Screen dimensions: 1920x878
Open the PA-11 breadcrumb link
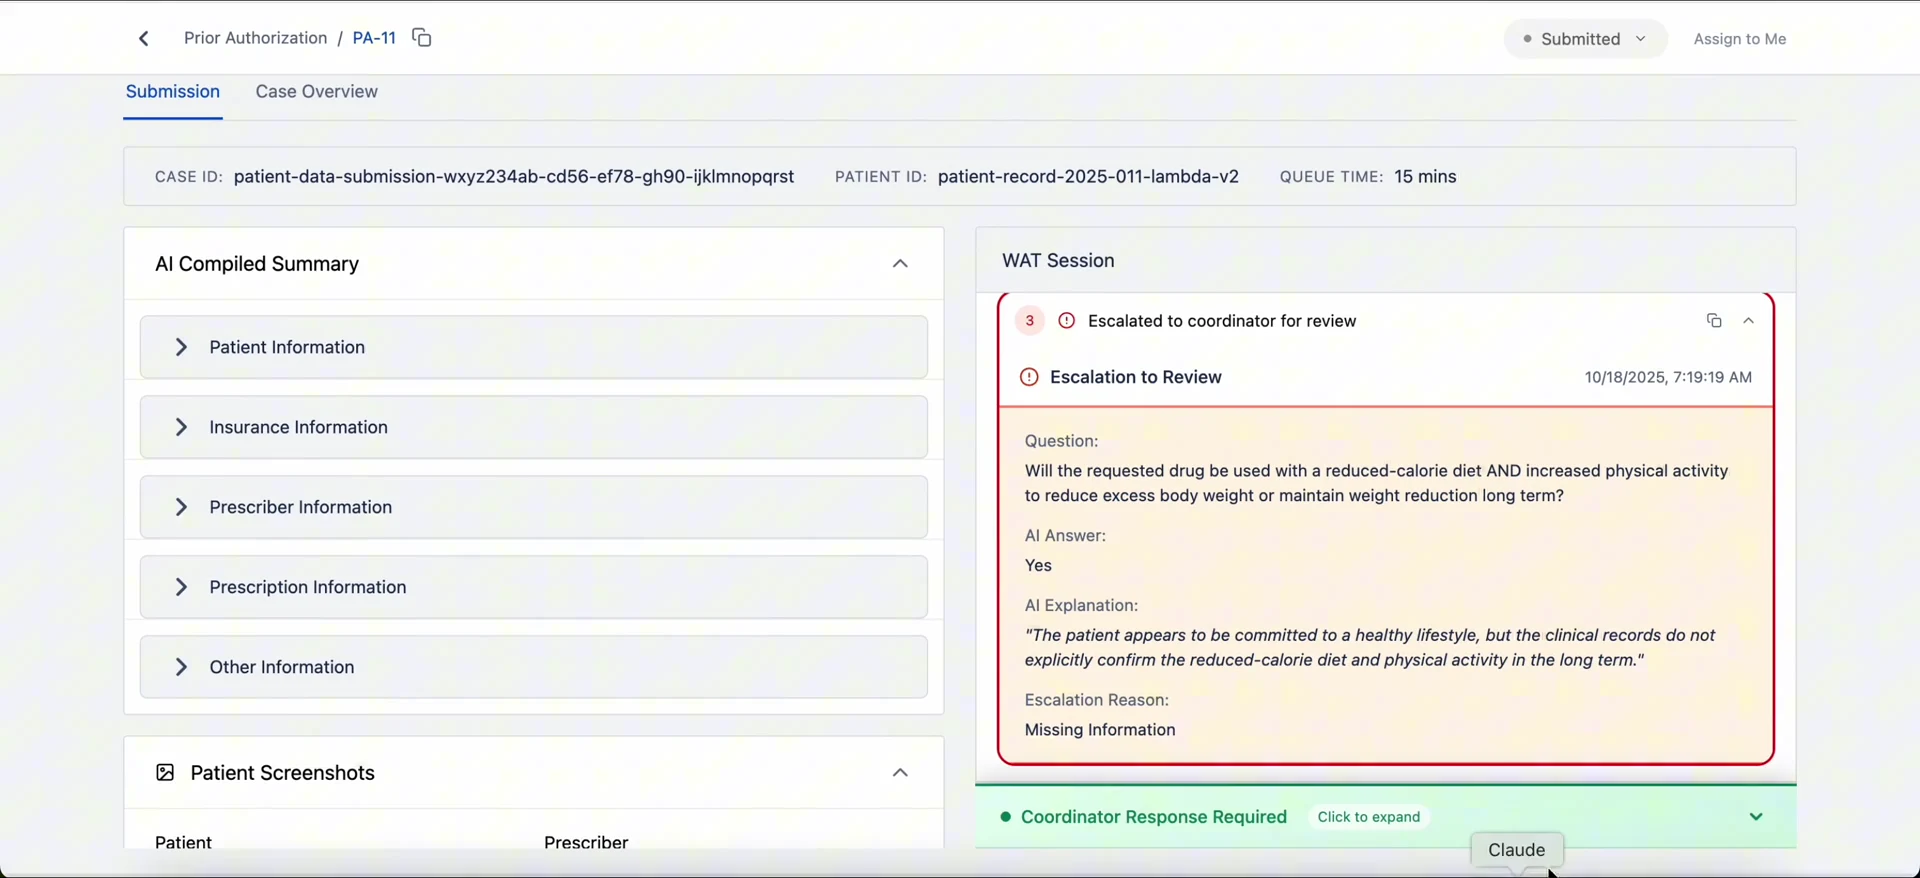point(374,38)
